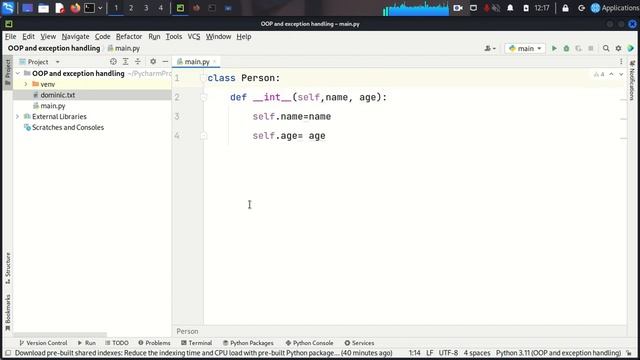Fold the def __int__ method in gutter
Viewport: 640px width, 360px height.
pos(204,97)
